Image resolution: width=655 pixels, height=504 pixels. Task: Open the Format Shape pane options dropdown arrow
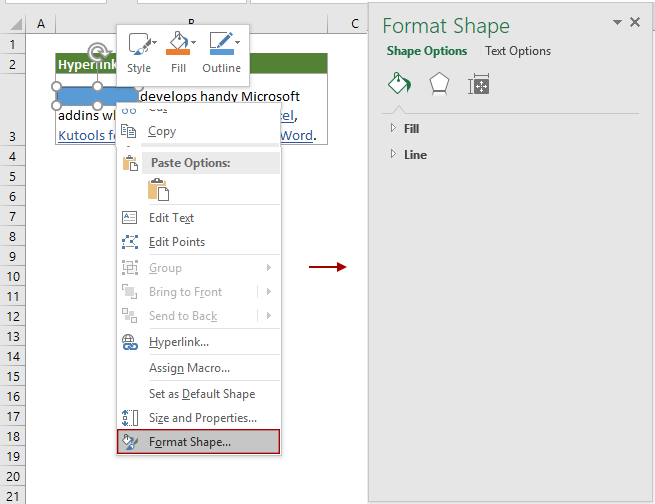coord(618,21)
